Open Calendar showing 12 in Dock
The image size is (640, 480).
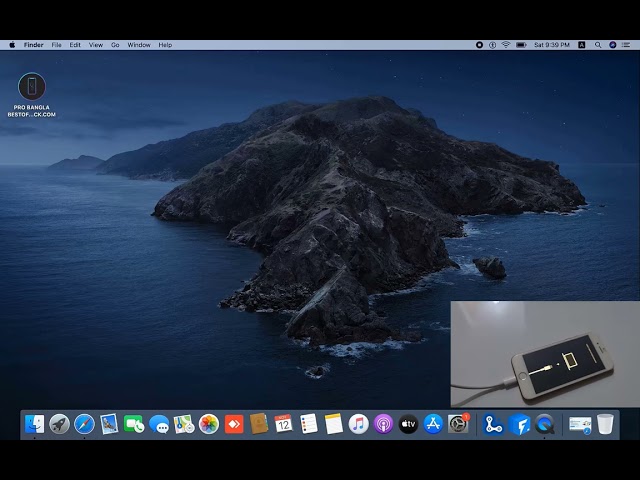(284, 424)
